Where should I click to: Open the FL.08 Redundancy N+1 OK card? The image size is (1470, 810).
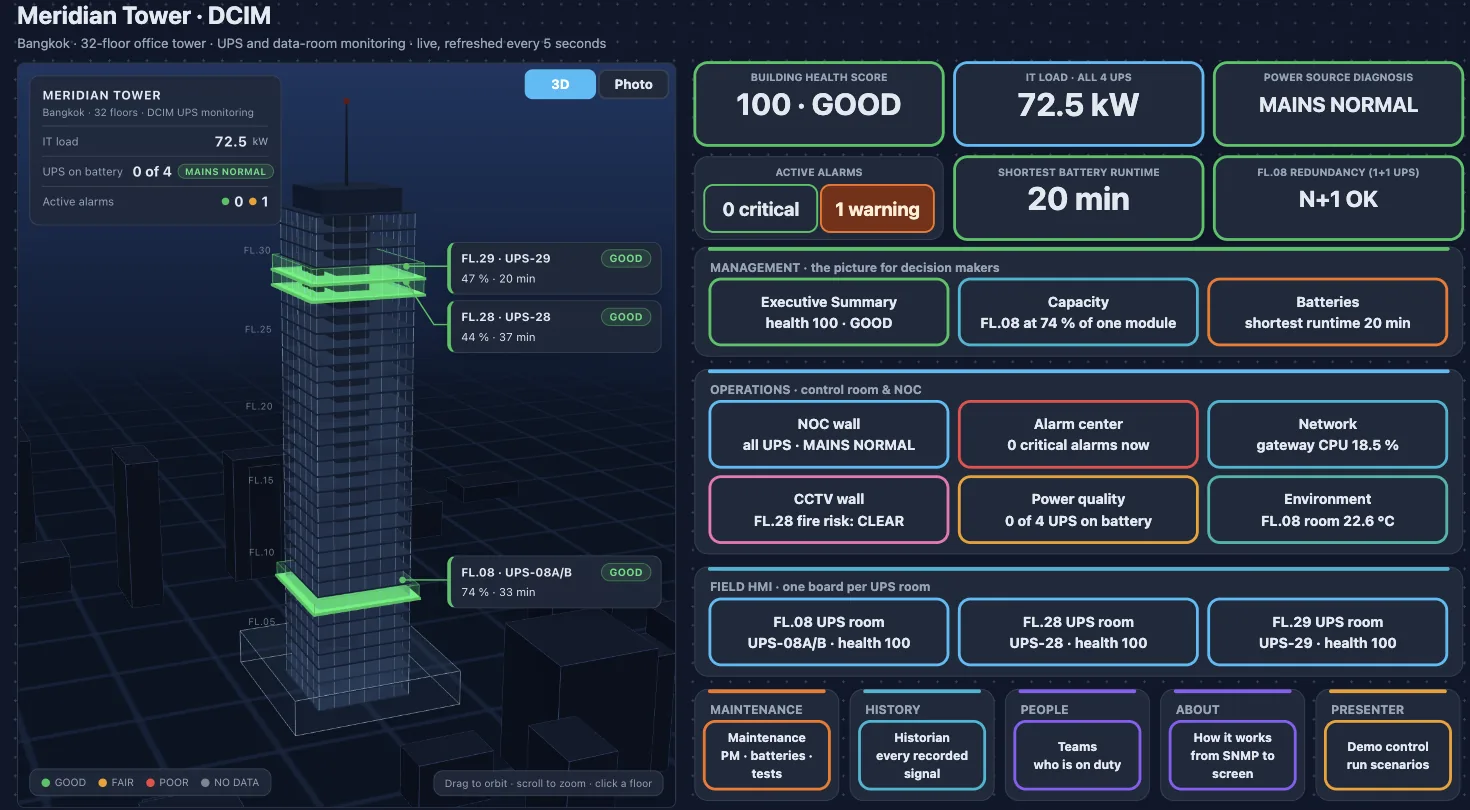coord(1338,198)
